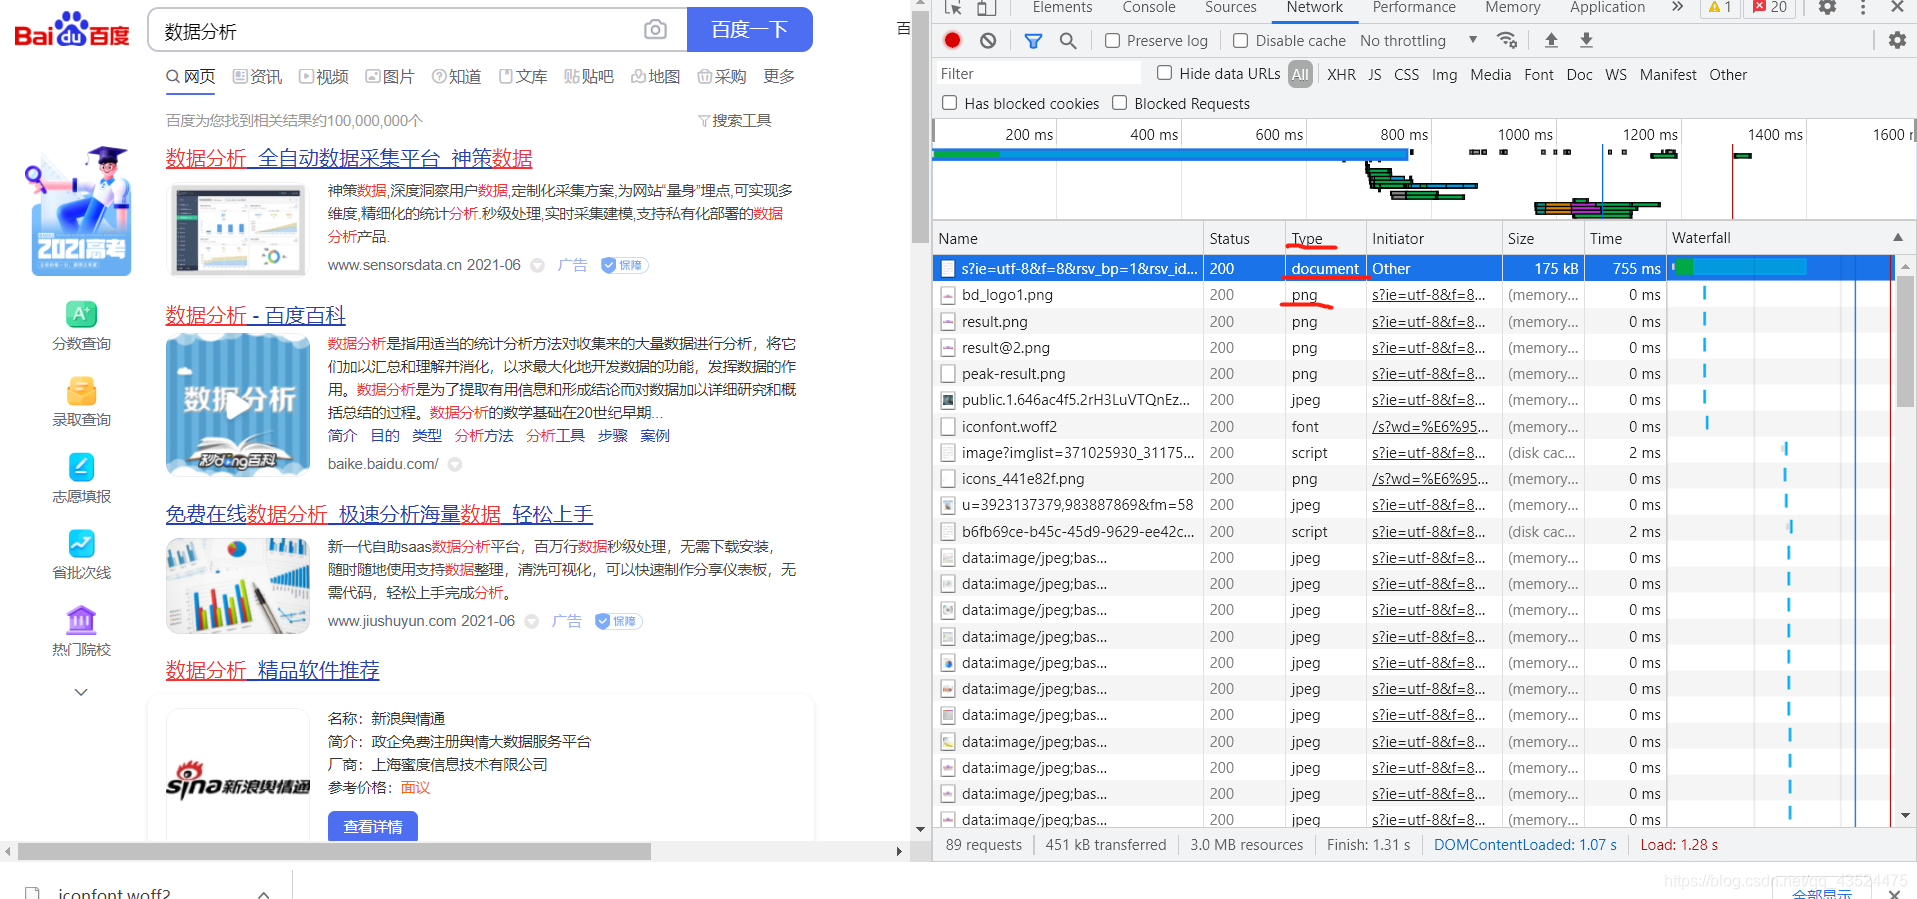
Task: Sort by the Status column header
Action: (1244, 238)
